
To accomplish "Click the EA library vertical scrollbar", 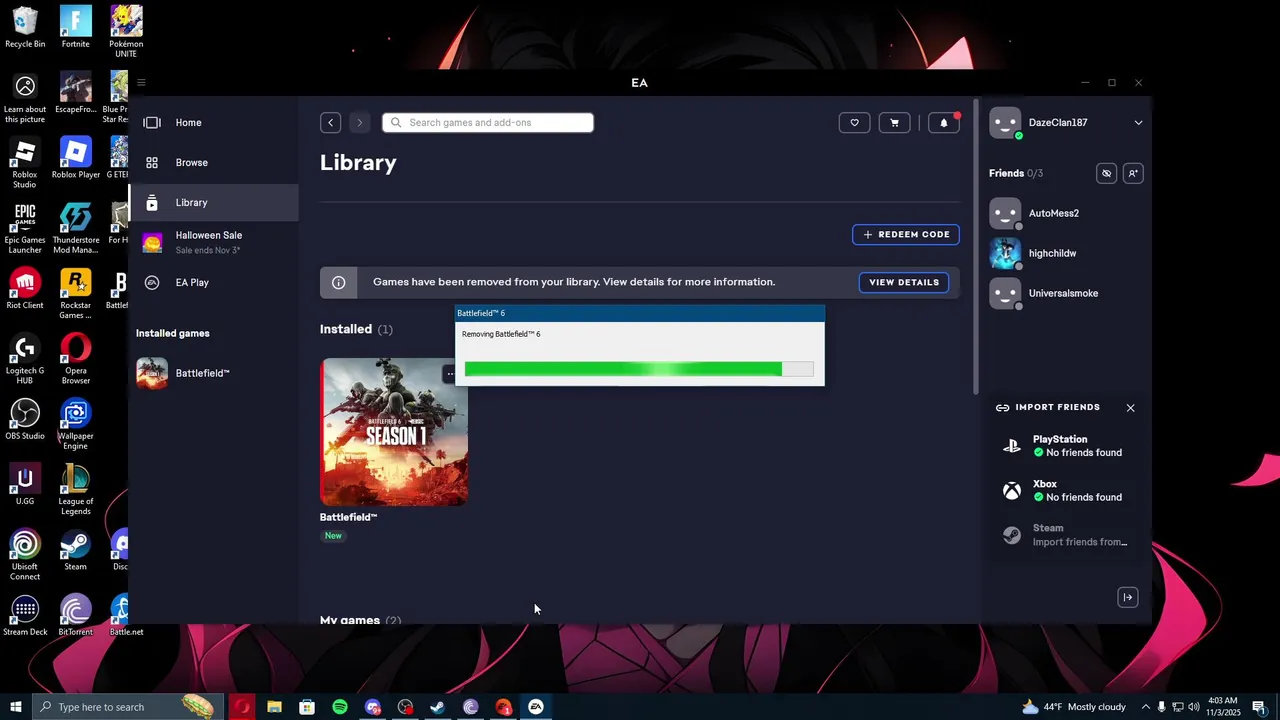I will coord(976,245).
